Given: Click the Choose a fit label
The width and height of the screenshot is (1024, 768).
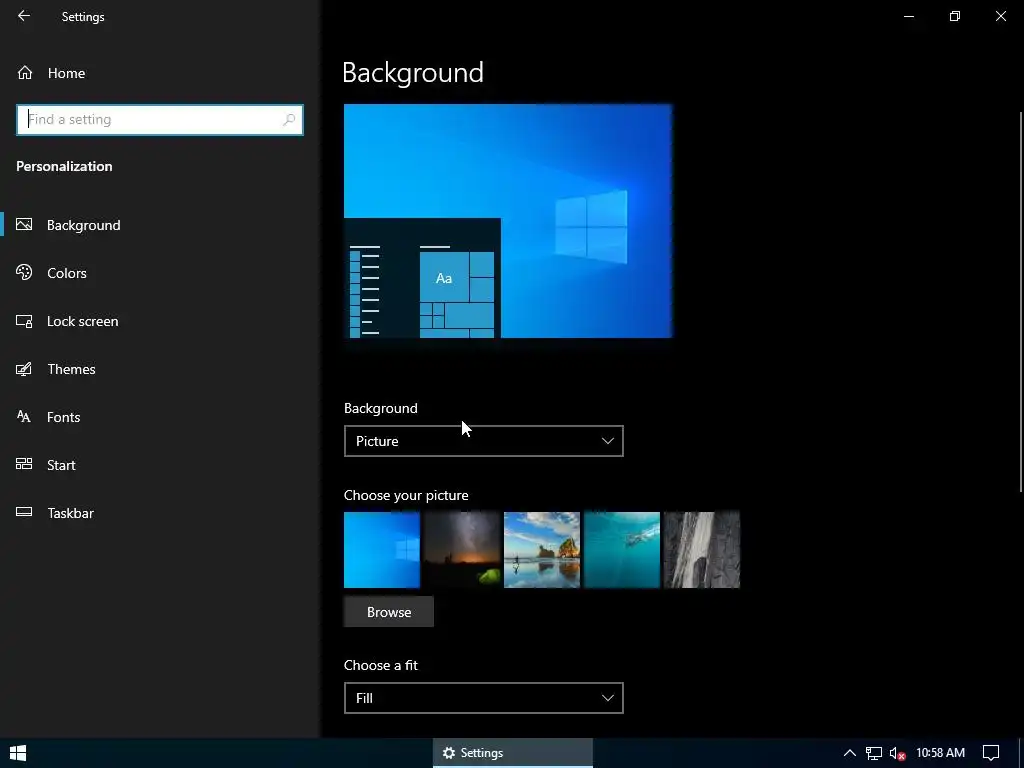Looking at the screenshot, I should 381,665.
